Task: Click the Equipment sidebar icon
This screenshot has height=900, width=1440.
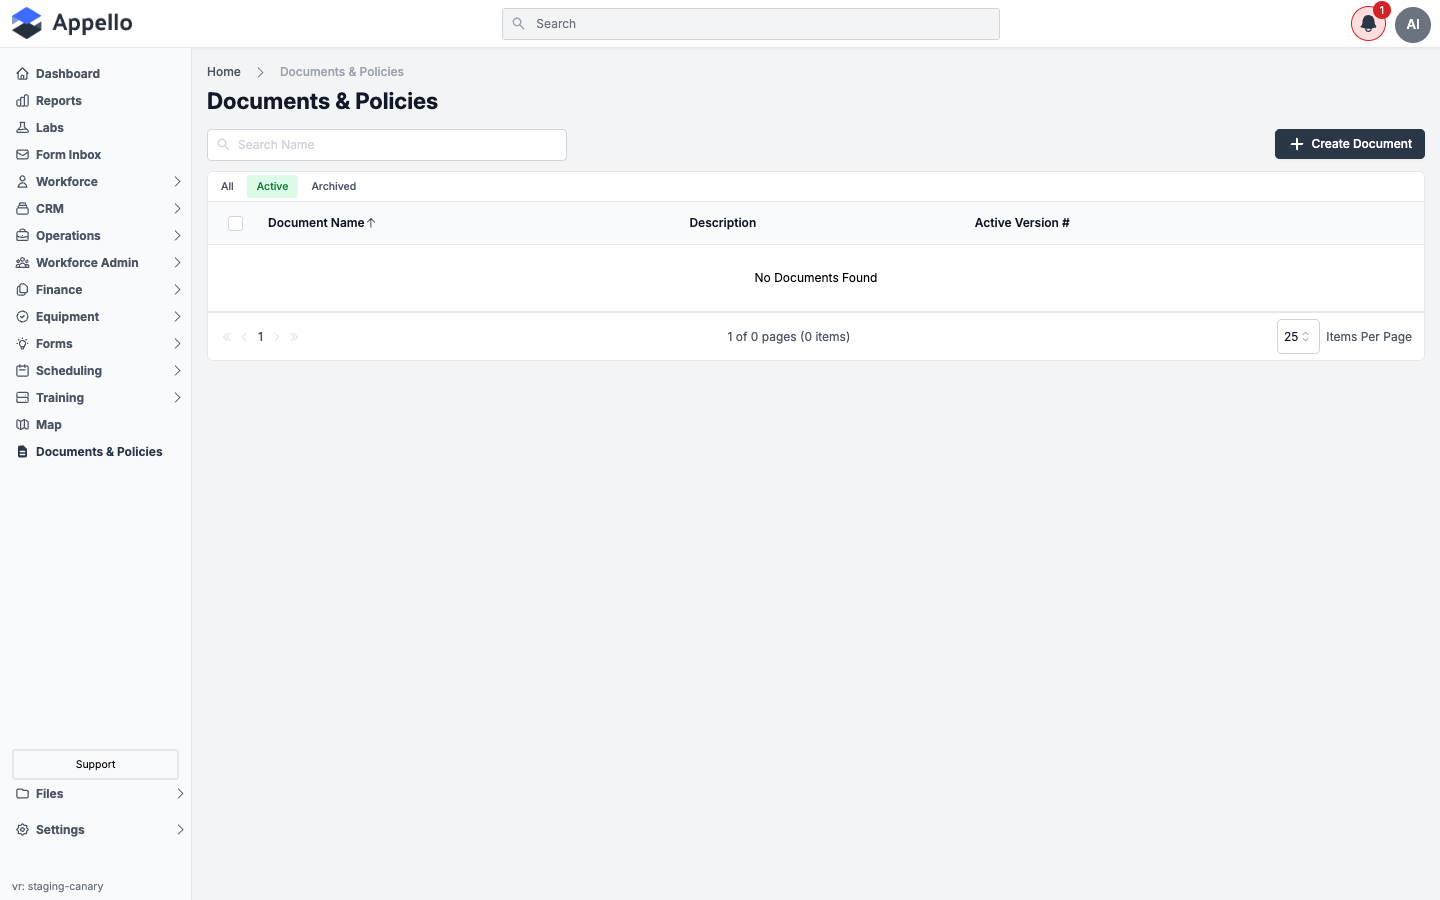Action: [x=22, y=317]
